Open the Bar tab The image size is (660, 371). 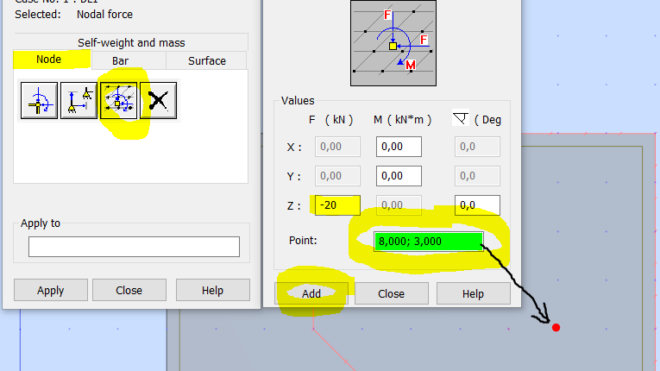click(x=120, y=61)
